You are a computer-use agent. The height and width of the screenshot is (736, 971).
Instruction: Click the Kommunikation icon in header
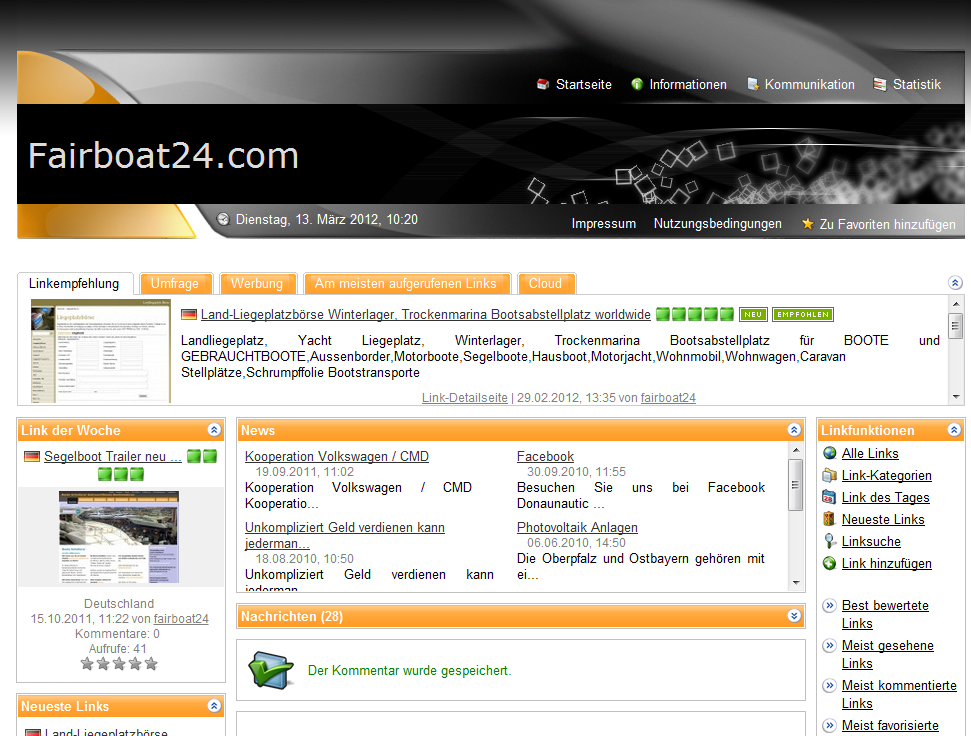point(752,84)
